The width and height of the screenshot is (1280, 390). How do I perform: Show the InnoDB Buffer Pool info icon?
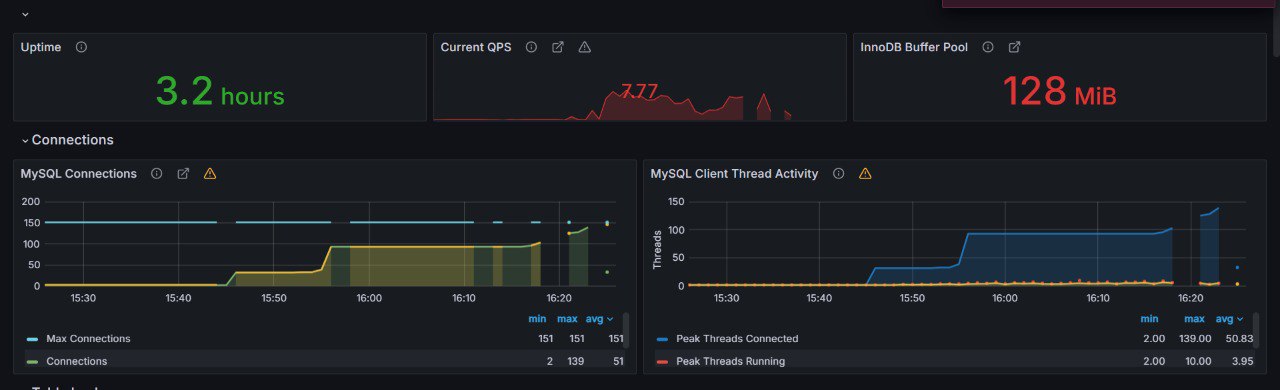987,47
